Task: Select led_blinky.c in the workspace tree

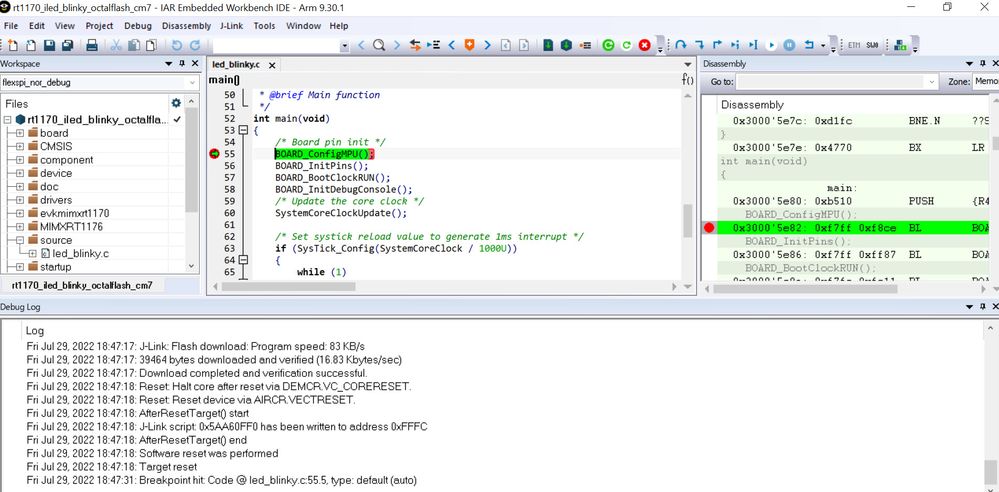Action: pyautogui.click(x=80, y=254)
